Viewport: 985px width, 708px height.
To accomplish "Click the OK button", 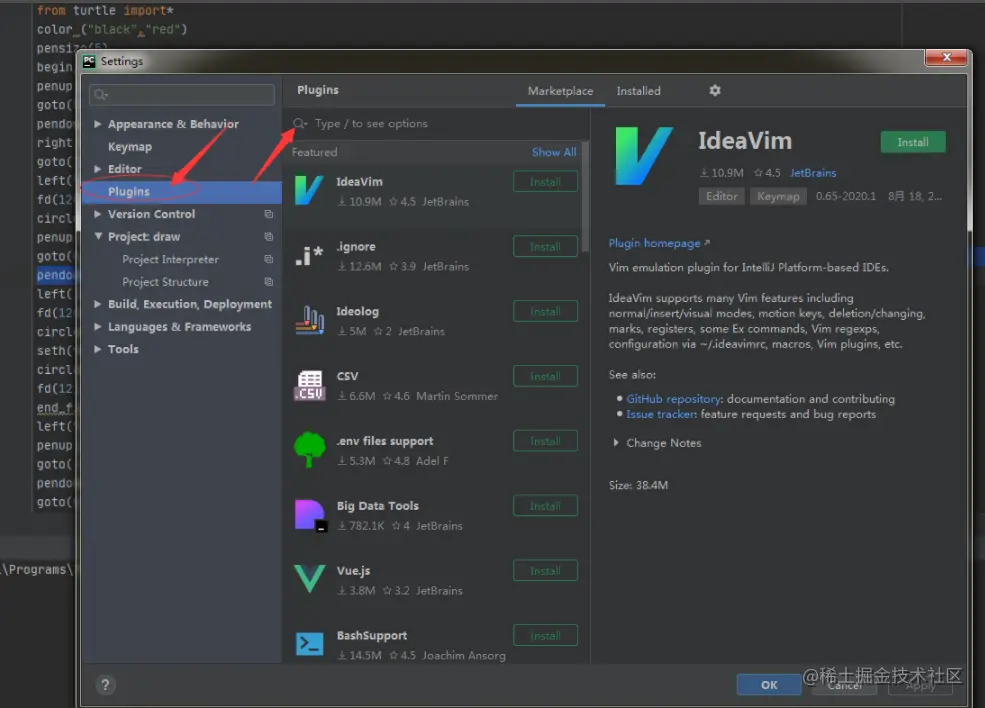I will tap(769, 685).
